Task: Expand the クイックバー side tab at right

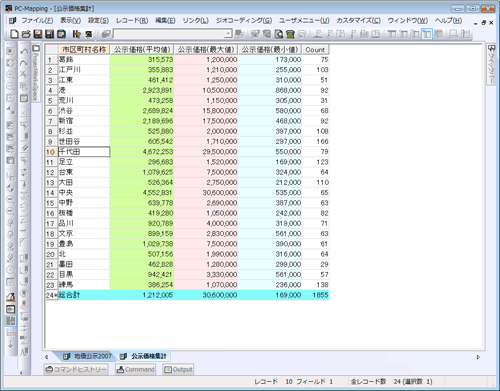Action: coord(491,64)
